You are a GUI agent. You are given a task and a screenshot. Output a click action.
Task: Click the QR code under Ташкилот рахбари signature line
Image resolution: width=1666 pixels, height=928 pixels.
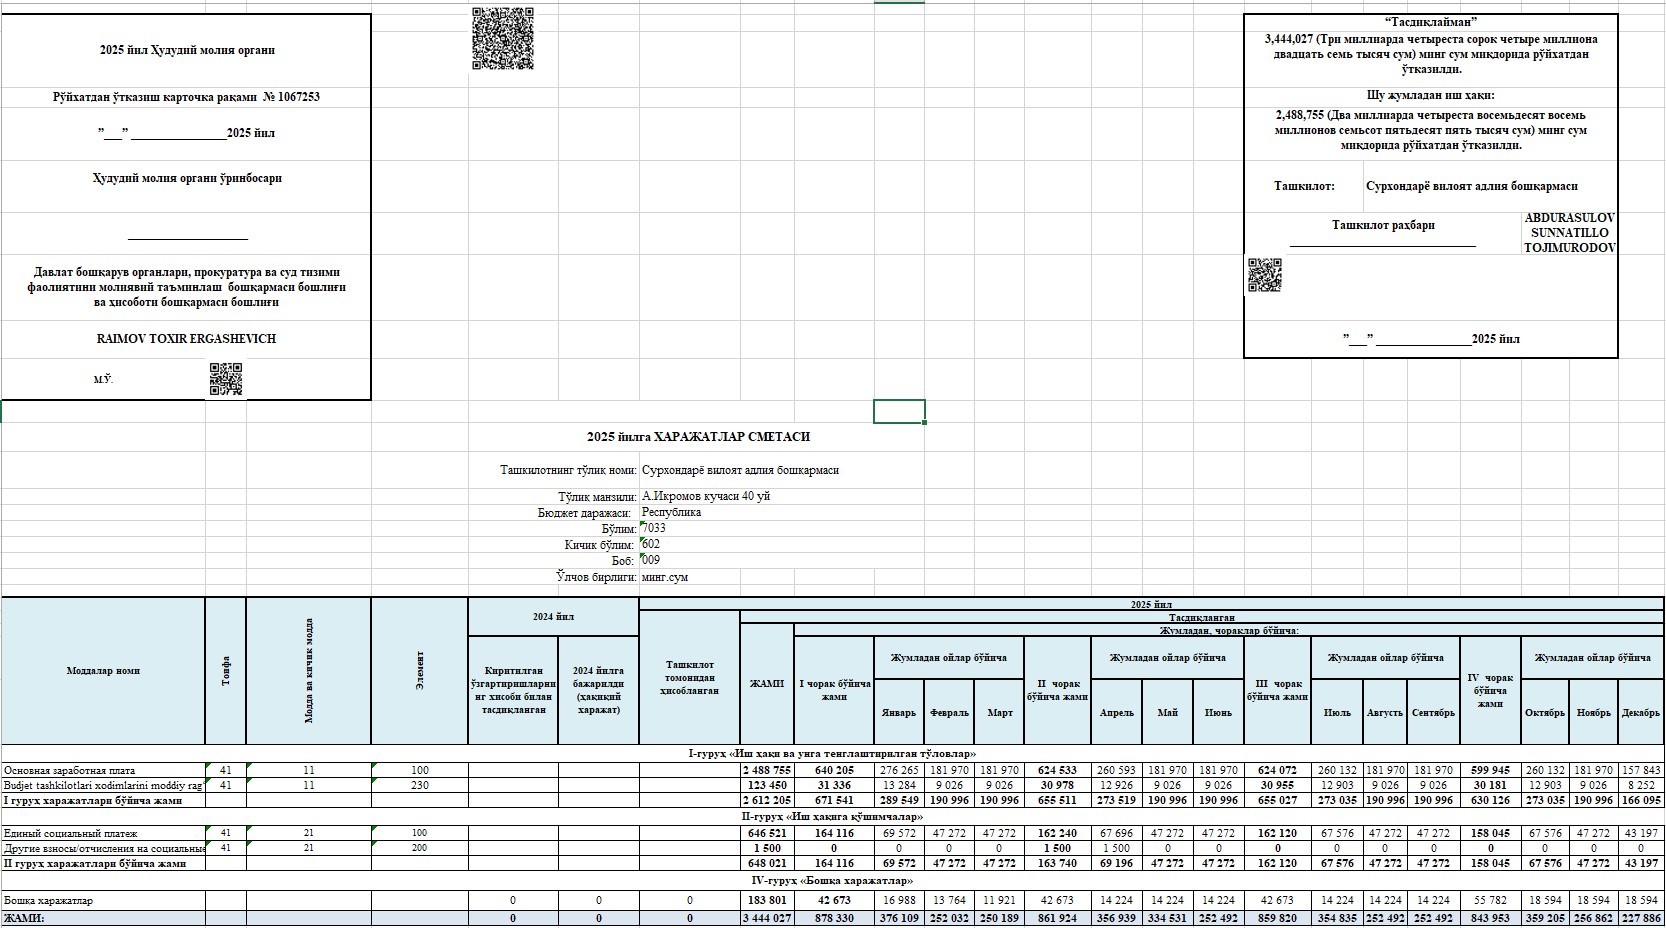coord(1264,275)
